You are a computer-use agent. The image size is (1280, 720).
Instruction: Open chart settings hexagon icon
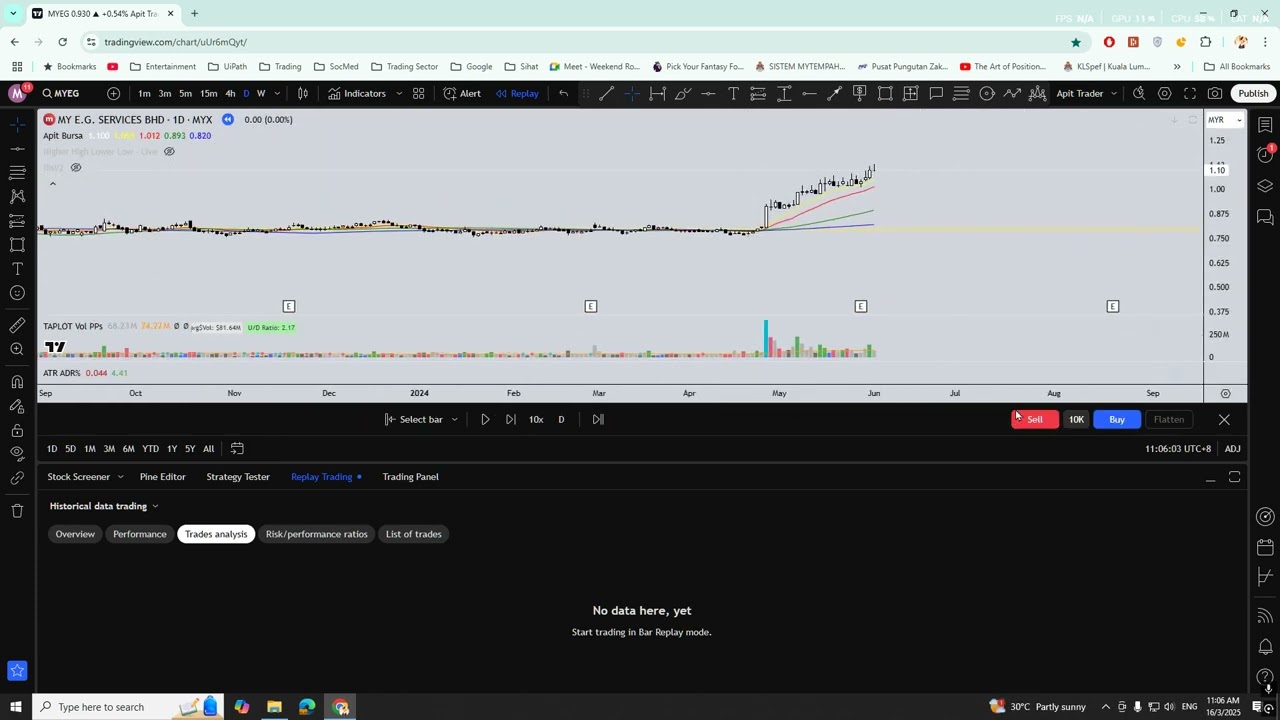(x=1165, y=93)
